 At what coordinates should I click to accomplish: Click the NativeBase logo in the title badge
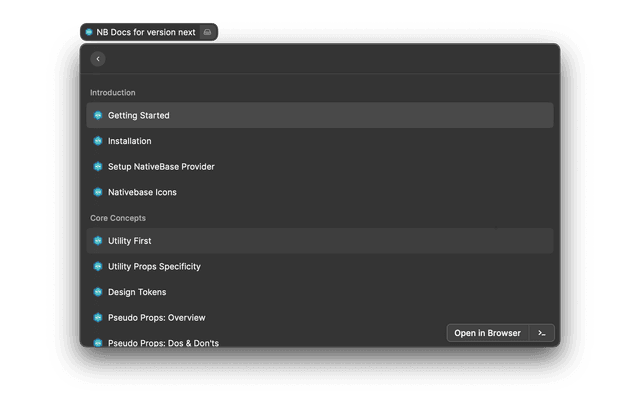(x=89, y=32)
